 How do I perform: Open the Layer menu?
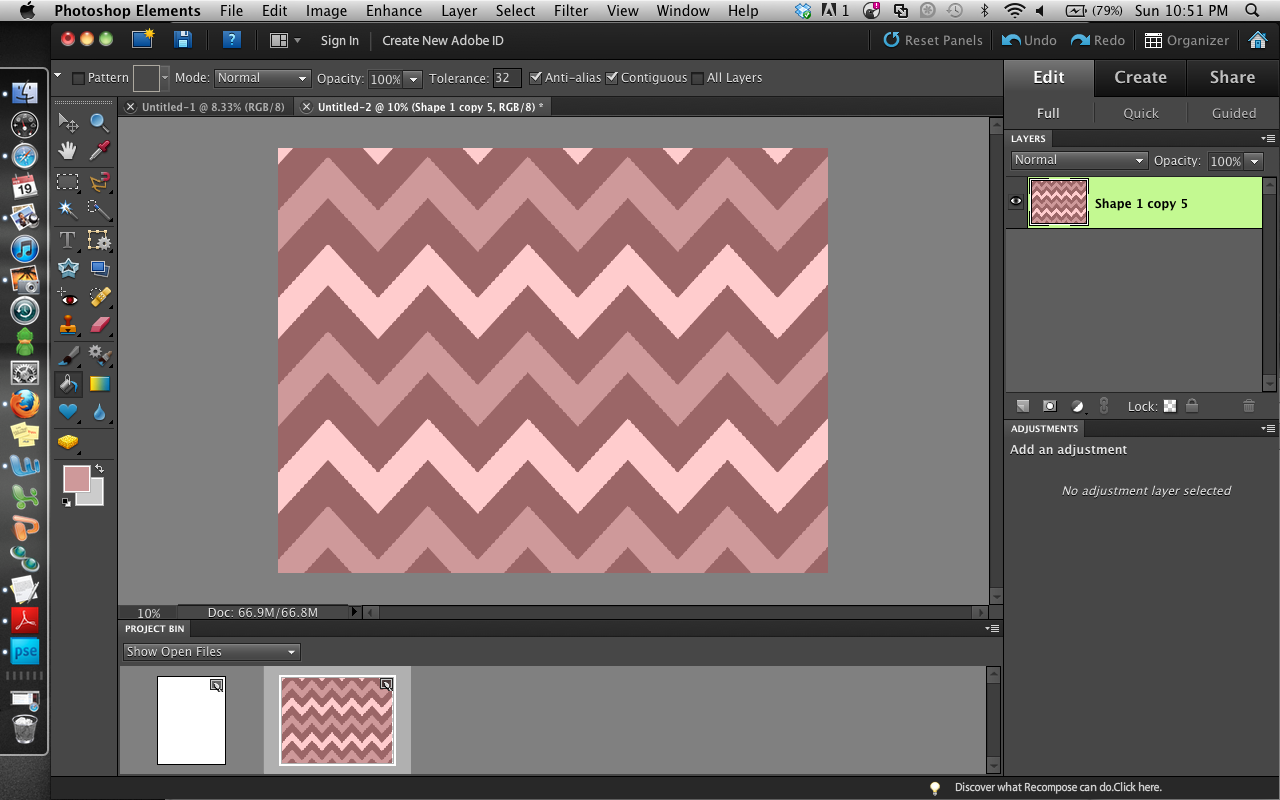click(x=459, y=11)
